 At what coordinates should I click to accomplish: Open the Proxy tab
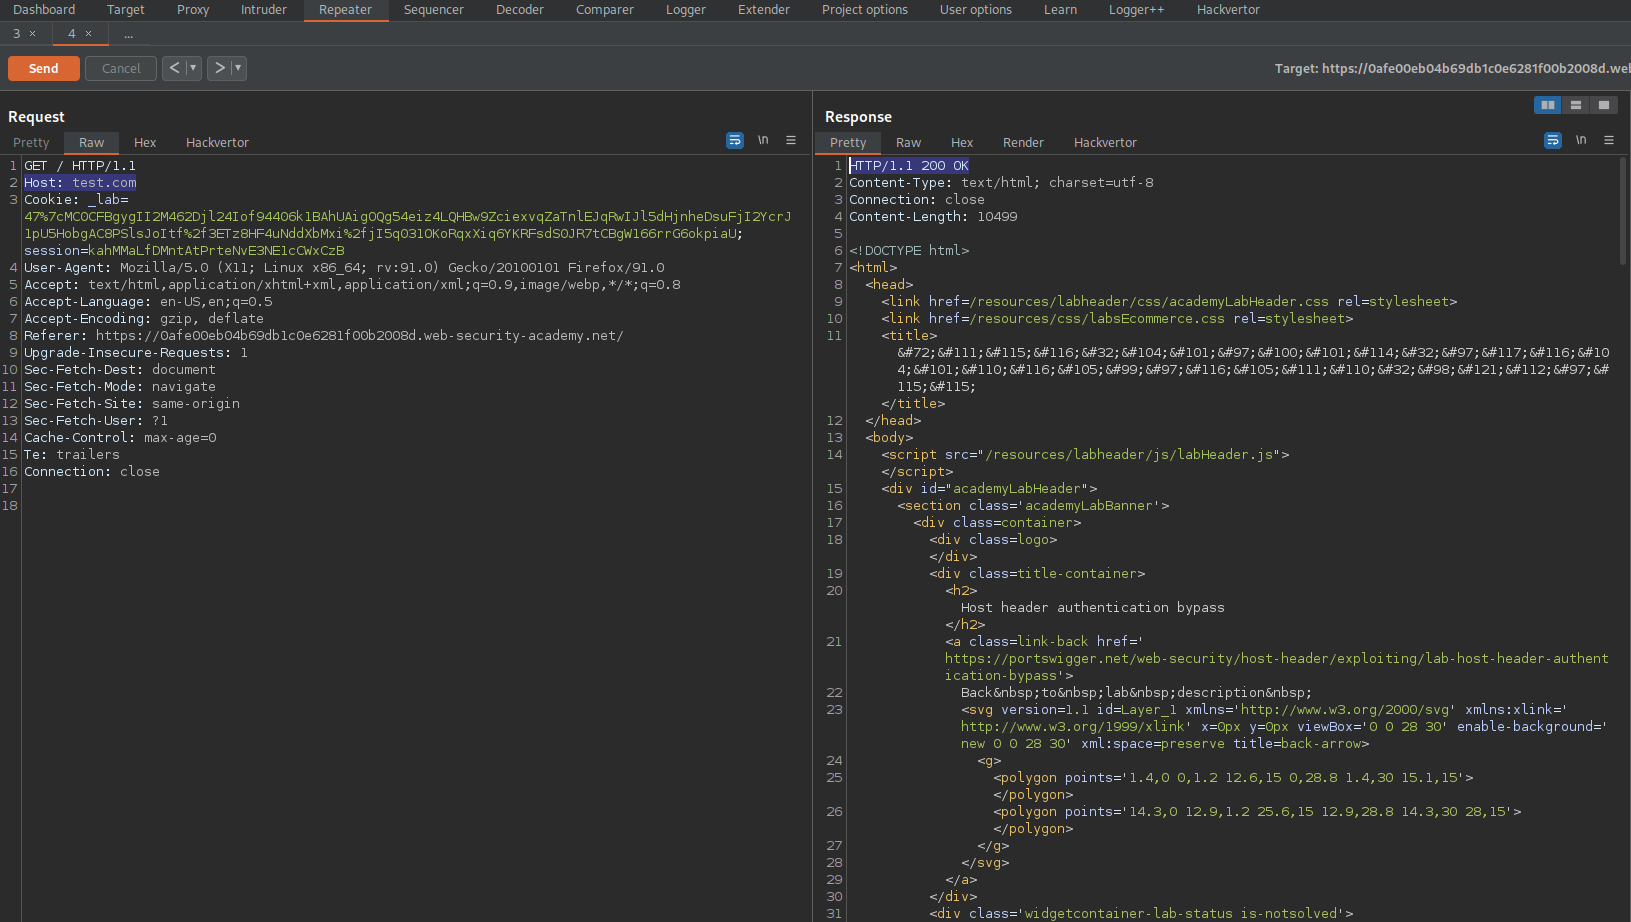pyautogui.click(x=193, y=10)
